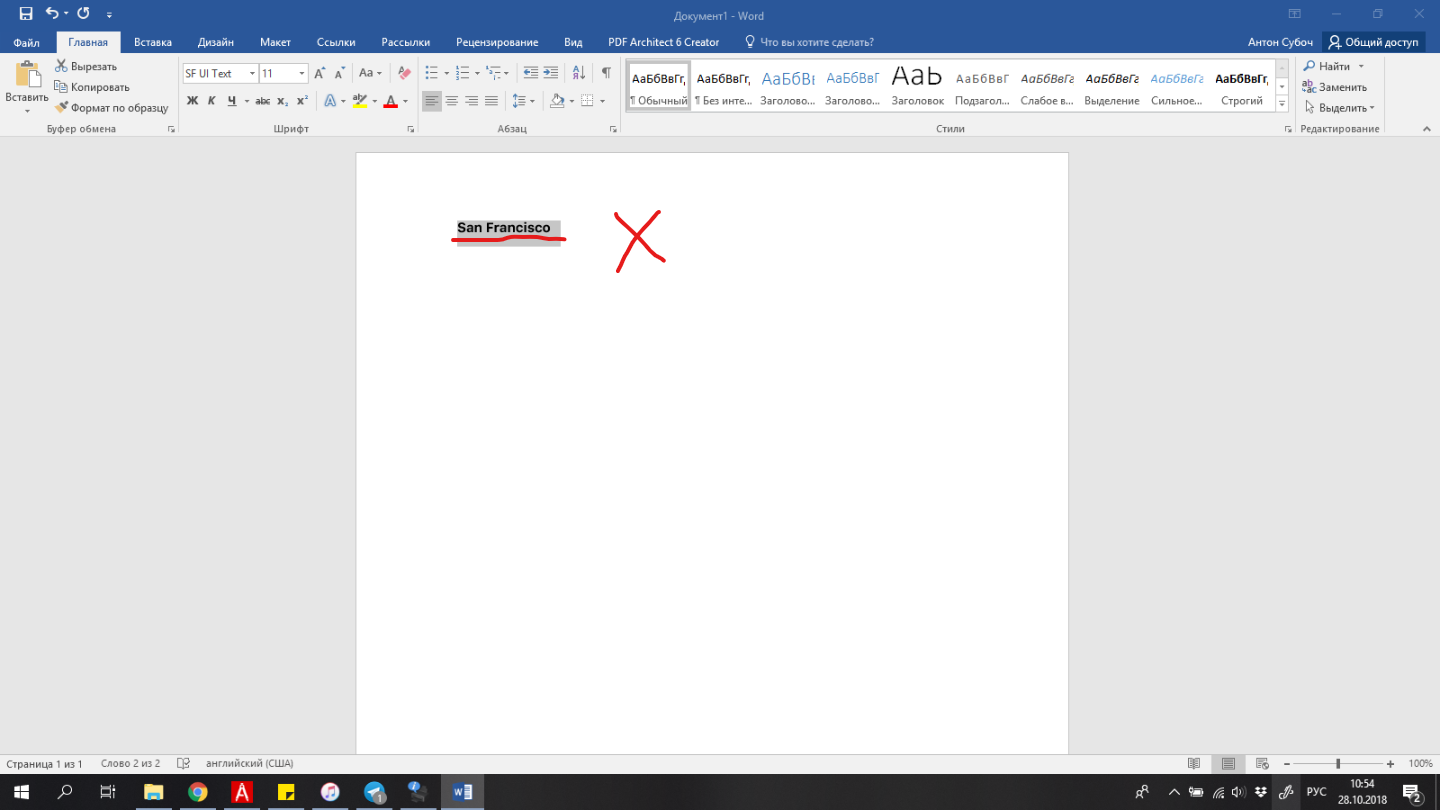Toggle bold (Ж) formatting
This screenshot has width=1440, height=810.
[x=192, y=101]
